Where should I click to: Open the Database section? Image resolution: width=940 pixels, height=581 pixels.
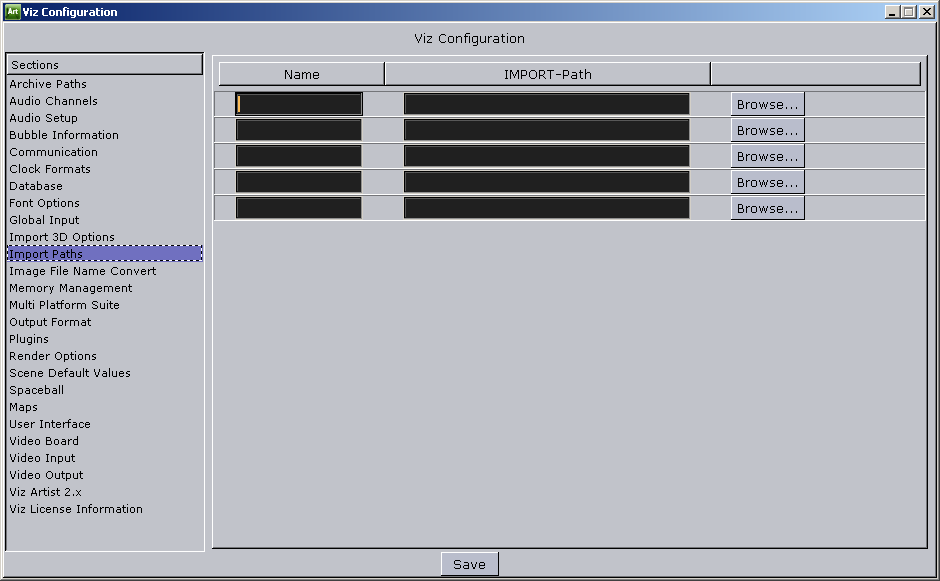point(36,186)
